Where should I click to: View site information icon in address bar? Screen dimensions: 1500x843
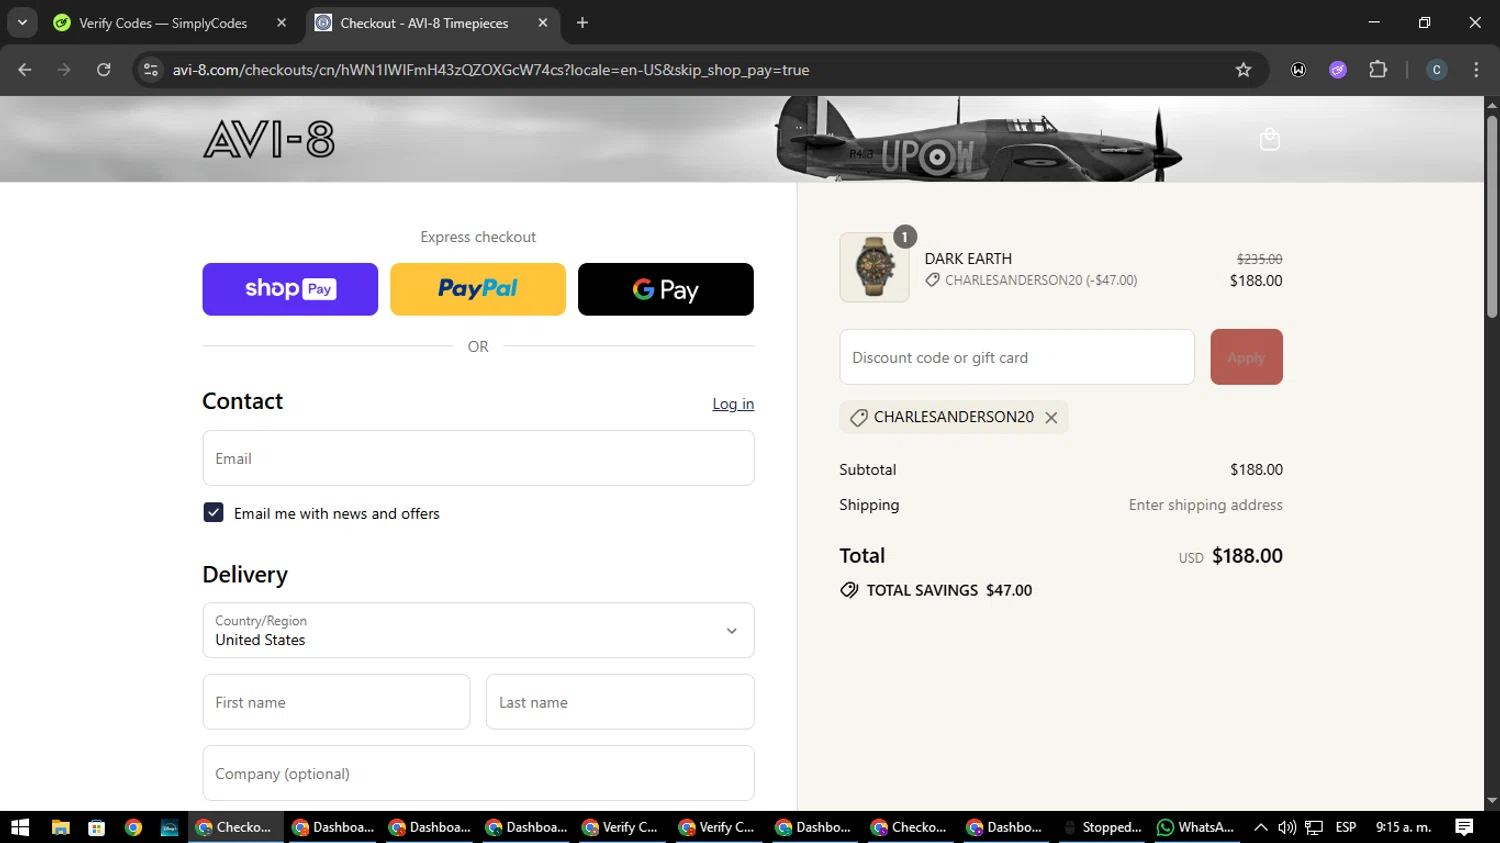tap(151, 70)
